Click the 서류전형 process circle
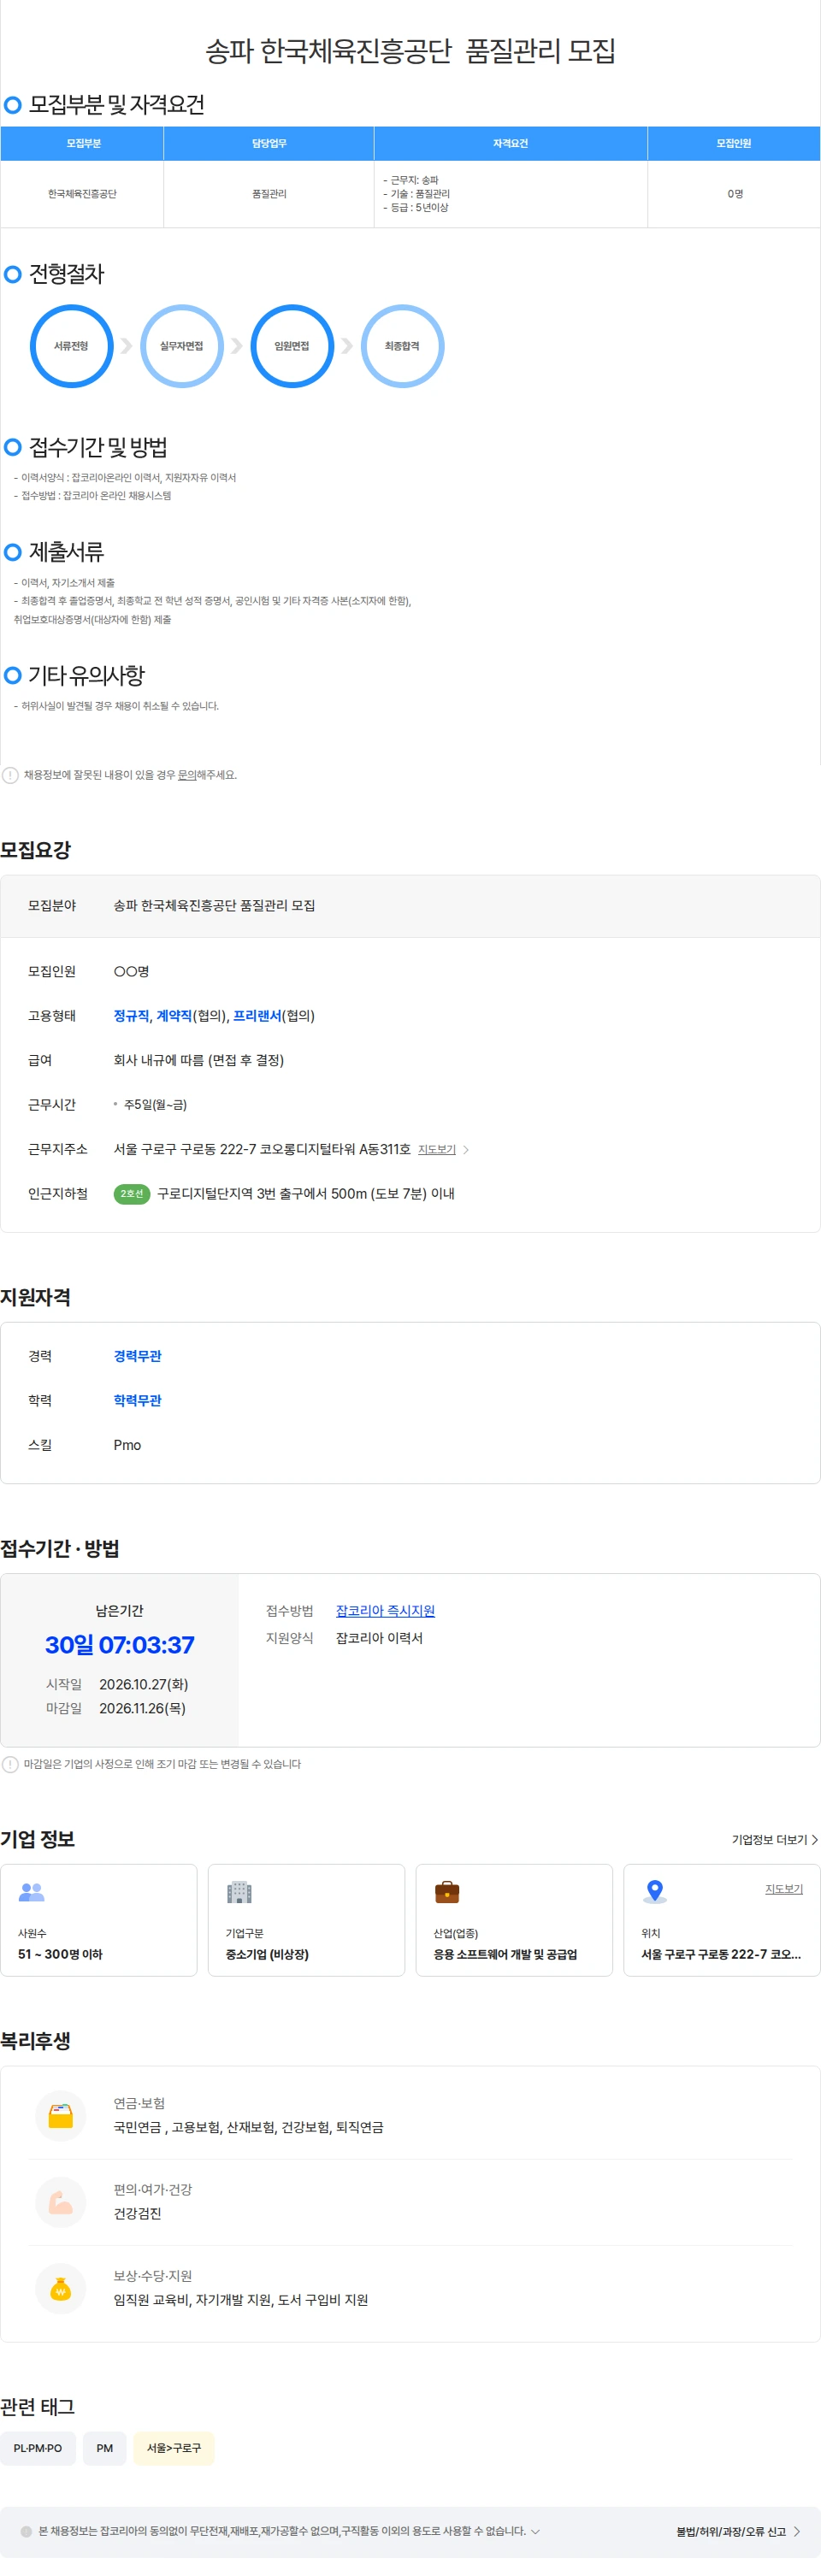821x2576 pixels. click(x=72, y=346)
